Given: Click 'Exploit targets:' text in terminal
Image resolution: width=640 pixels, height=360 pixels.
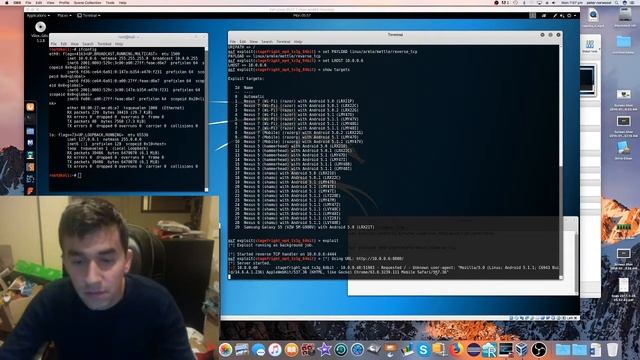Looking at the screenshot, I should click(246, 78).
